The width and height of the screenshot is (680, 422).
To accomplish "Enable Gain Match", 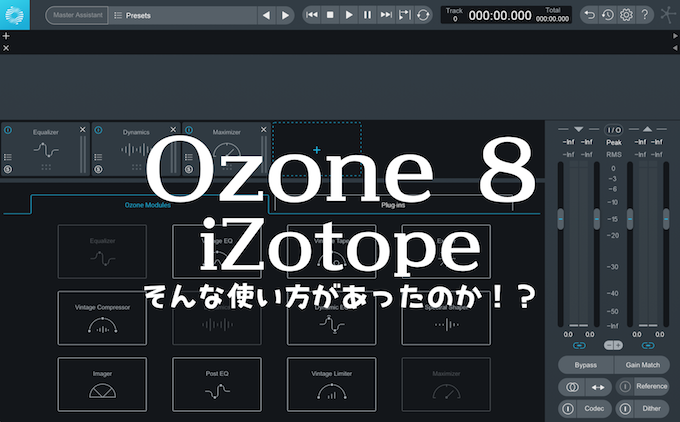I will click(642, 365).
